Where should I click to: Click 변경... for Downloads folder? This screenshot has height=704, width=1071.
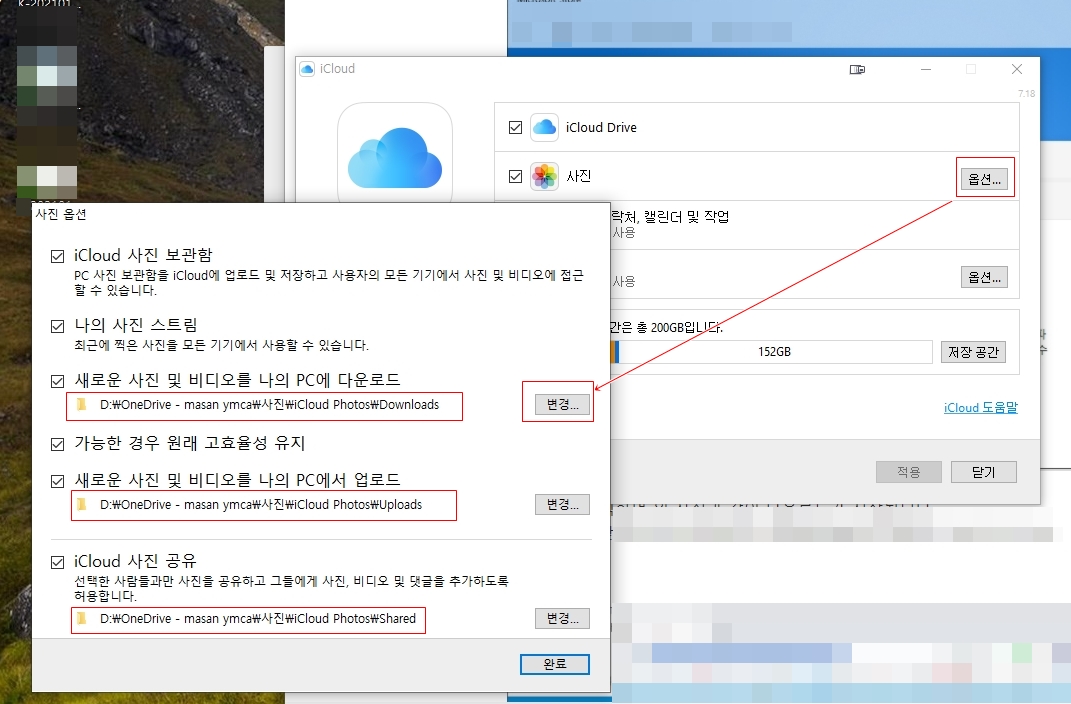562,405
